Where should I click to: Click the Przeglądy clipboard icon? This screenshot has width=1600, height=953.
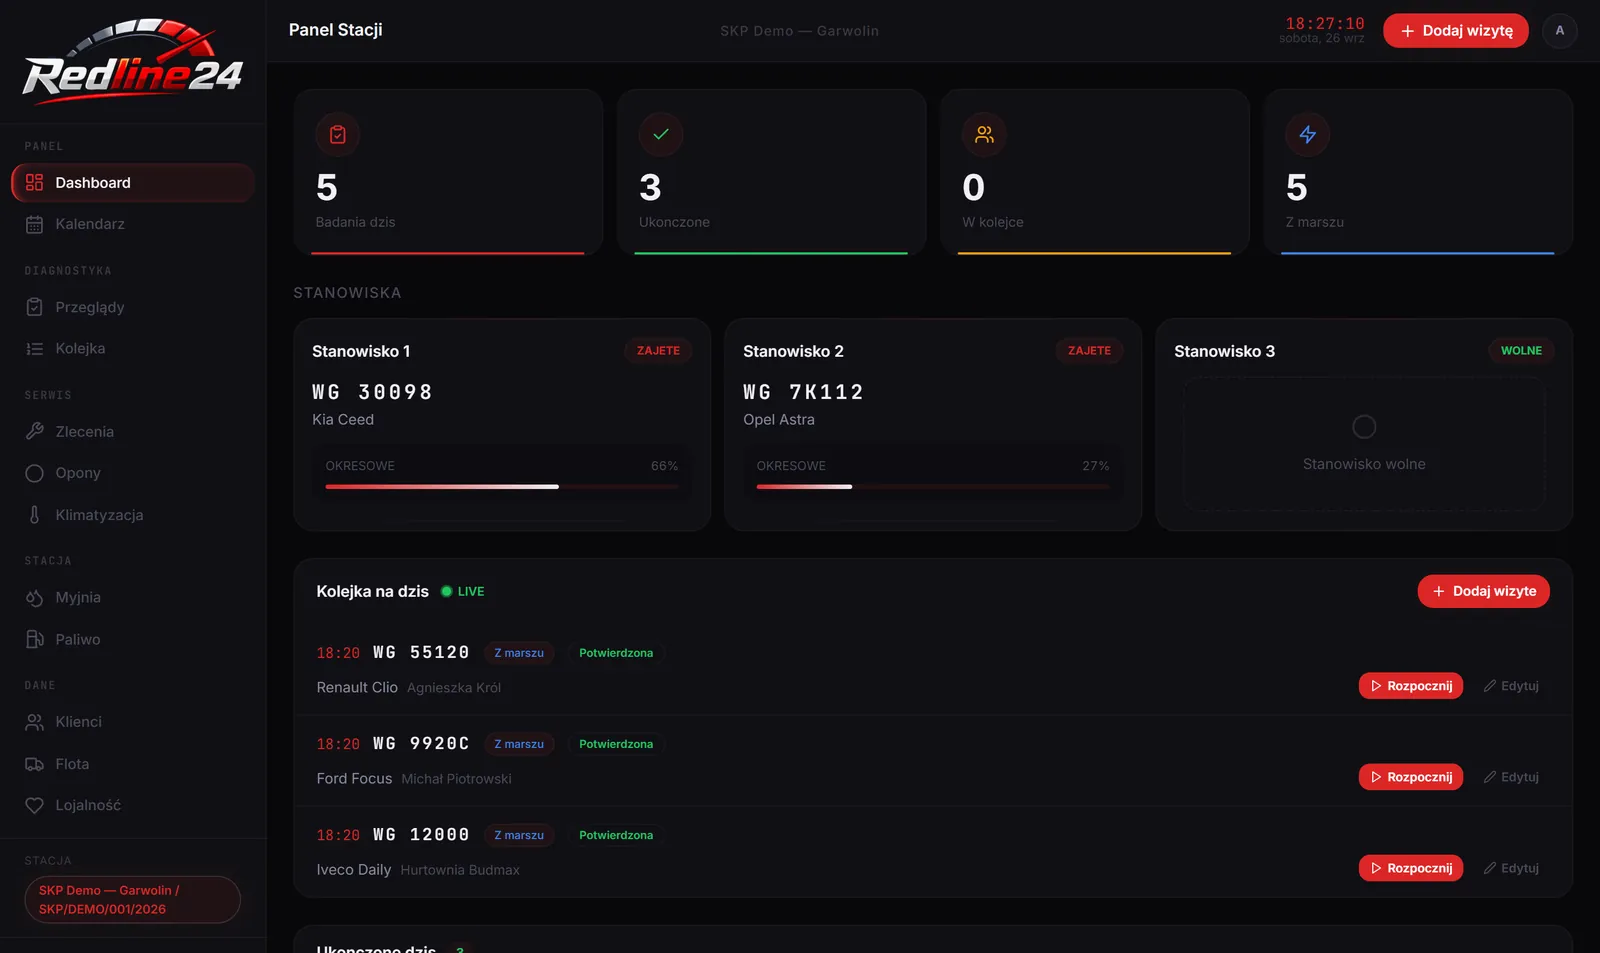[x=35, y=307]
